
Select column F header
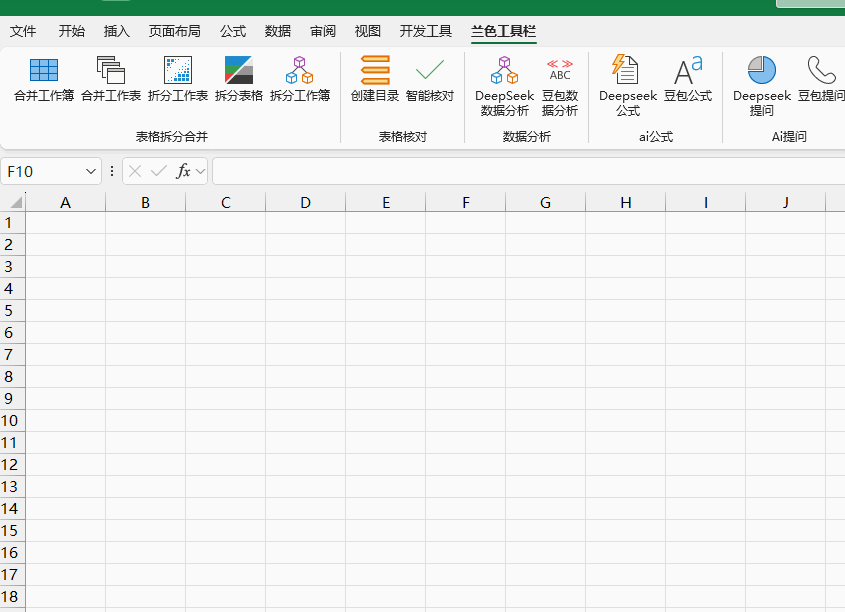(x=466, y=203)
